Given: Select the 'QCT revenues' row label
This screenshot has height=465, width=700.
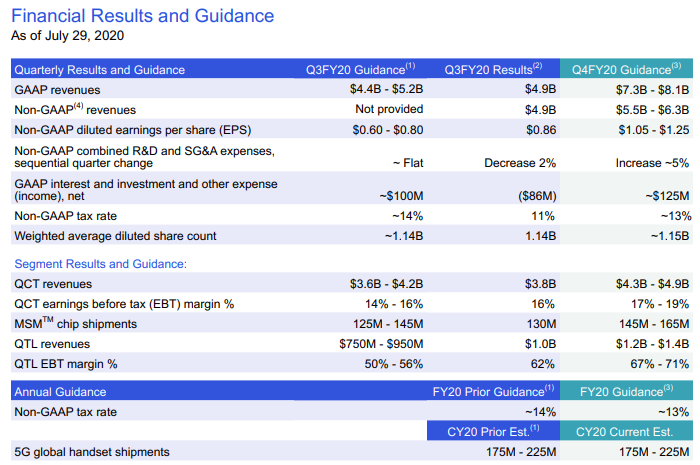Looking at the screenshot, I should 52,283.
